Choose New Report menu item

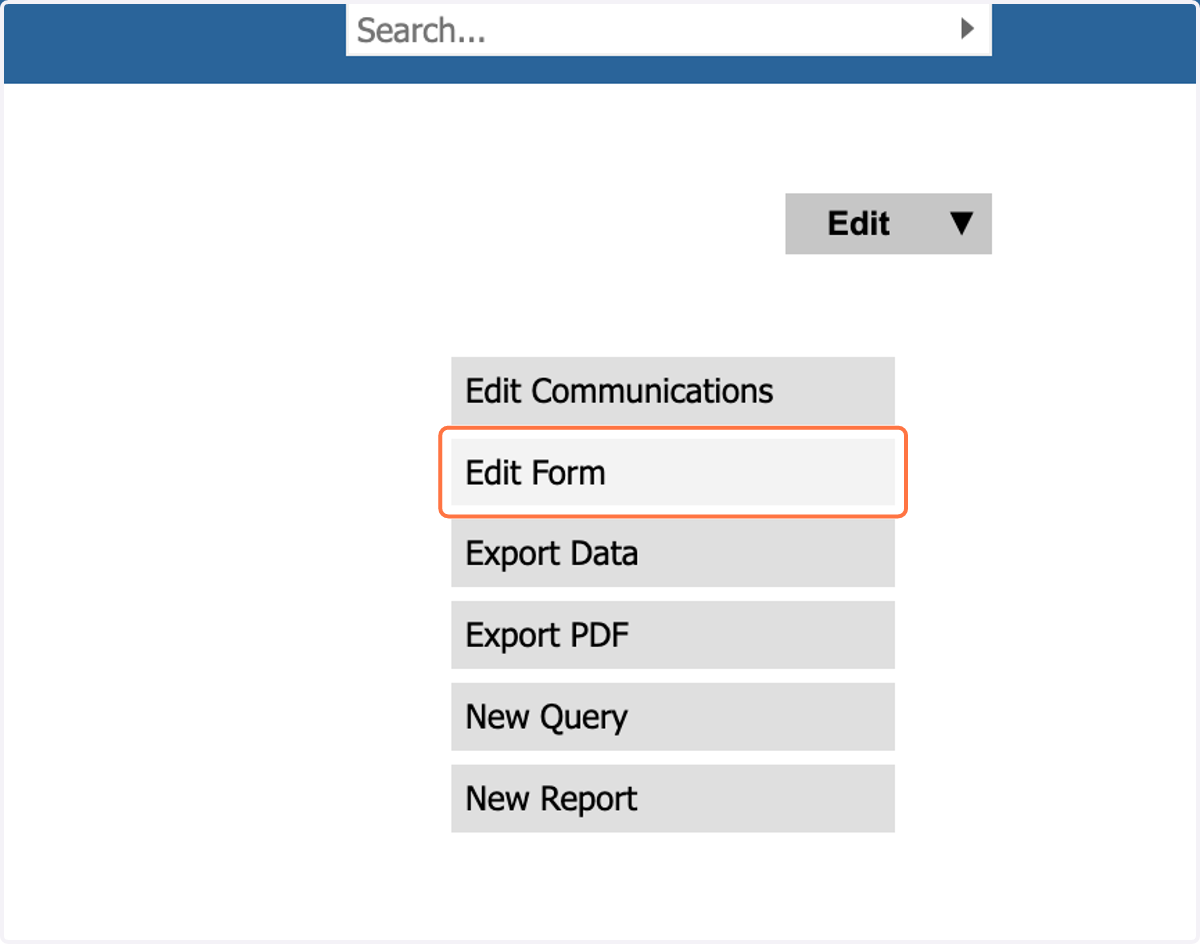pos(673,799)
